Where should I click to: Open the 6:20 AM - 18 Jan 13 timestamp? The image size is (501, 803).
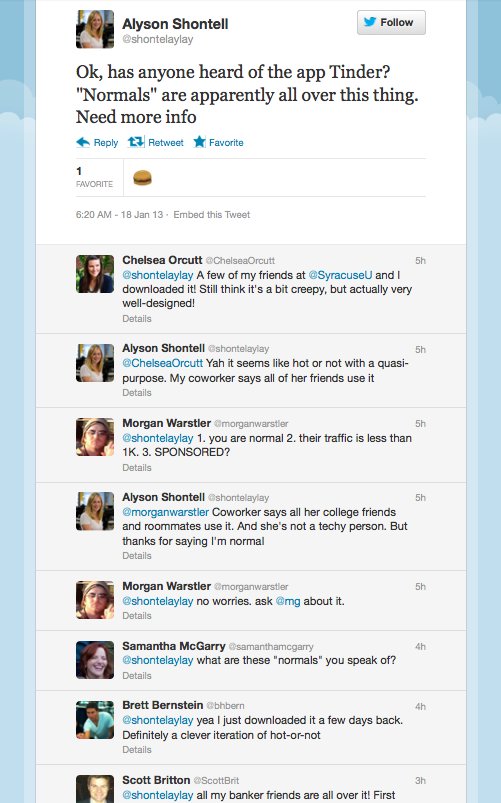119,215
